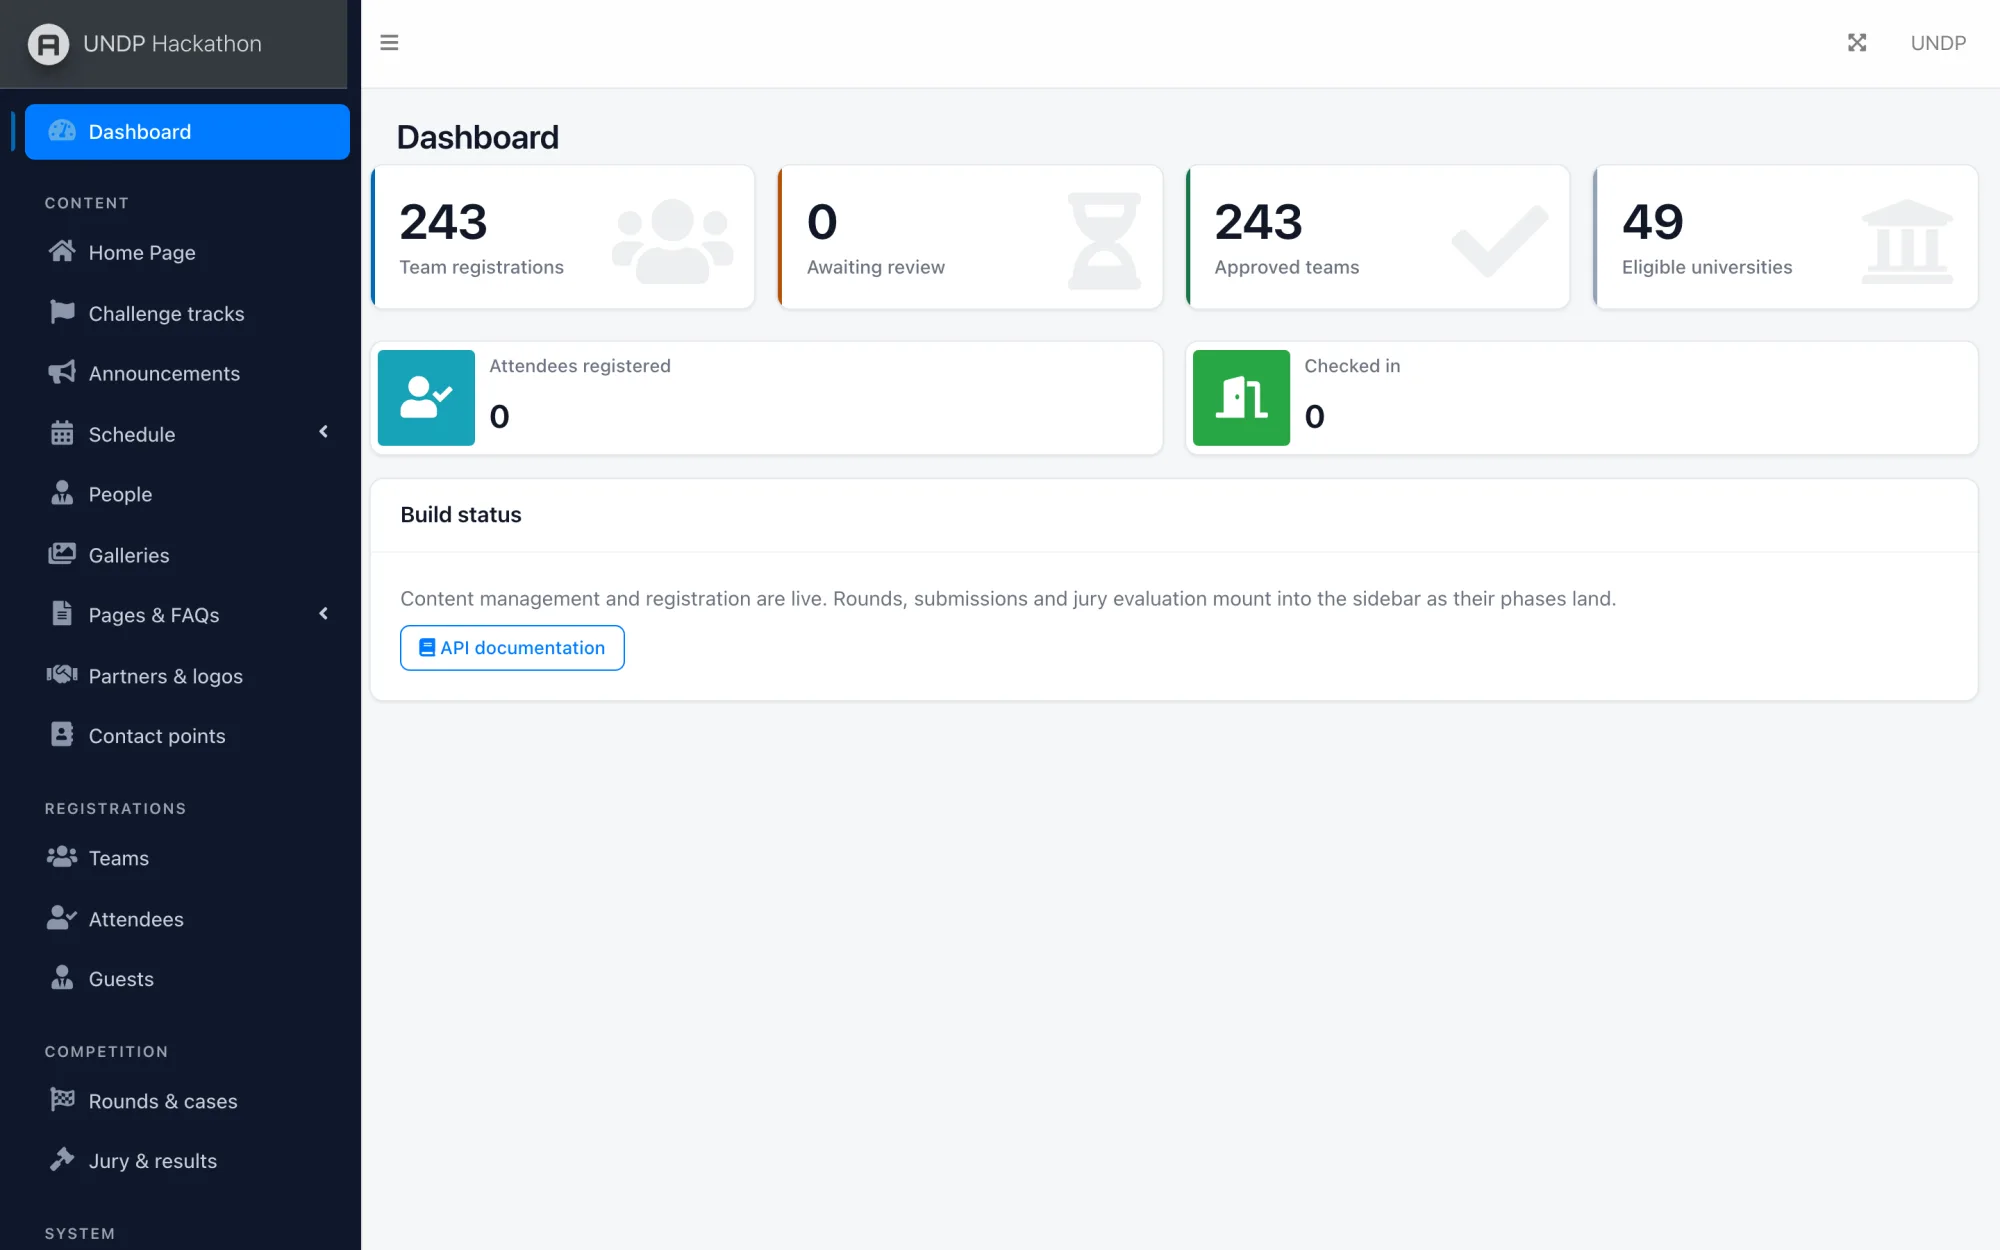
Task: Open the Galleries menu label
Action: pyautogui.click(x=129, y=556)
